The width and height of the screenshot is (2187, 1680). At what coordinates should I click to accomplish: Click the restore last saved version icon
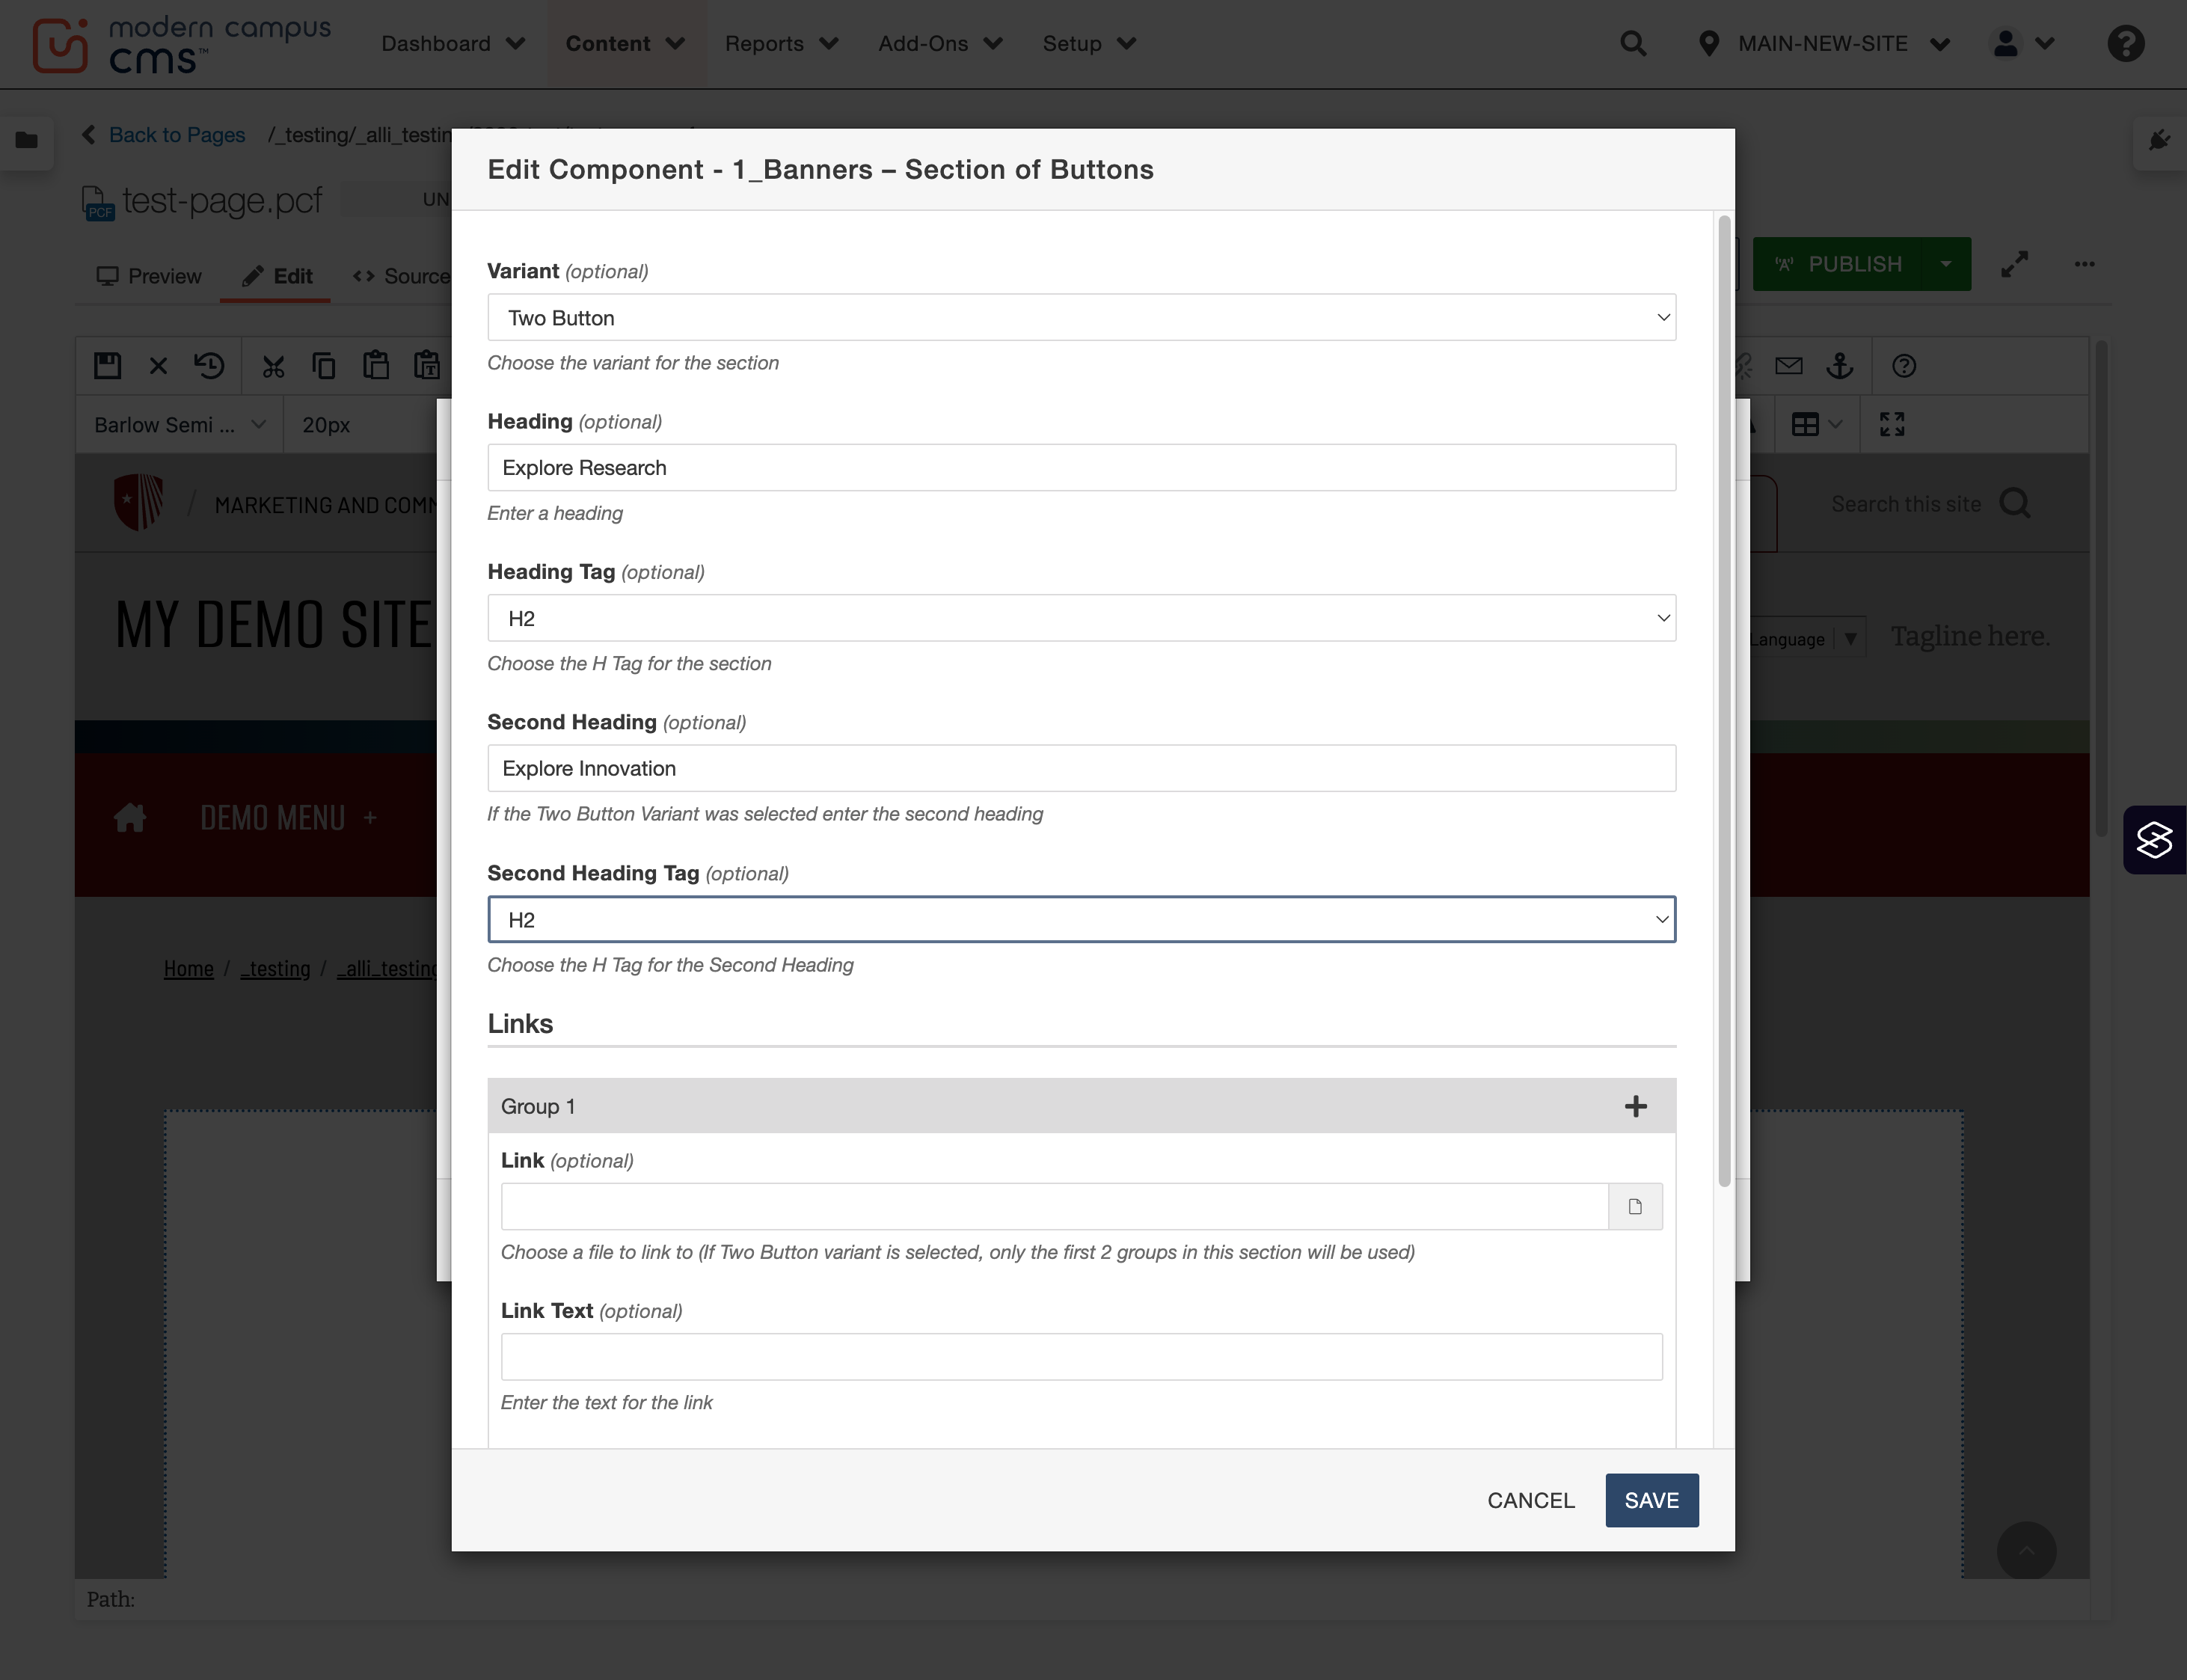tap(210, 366)
